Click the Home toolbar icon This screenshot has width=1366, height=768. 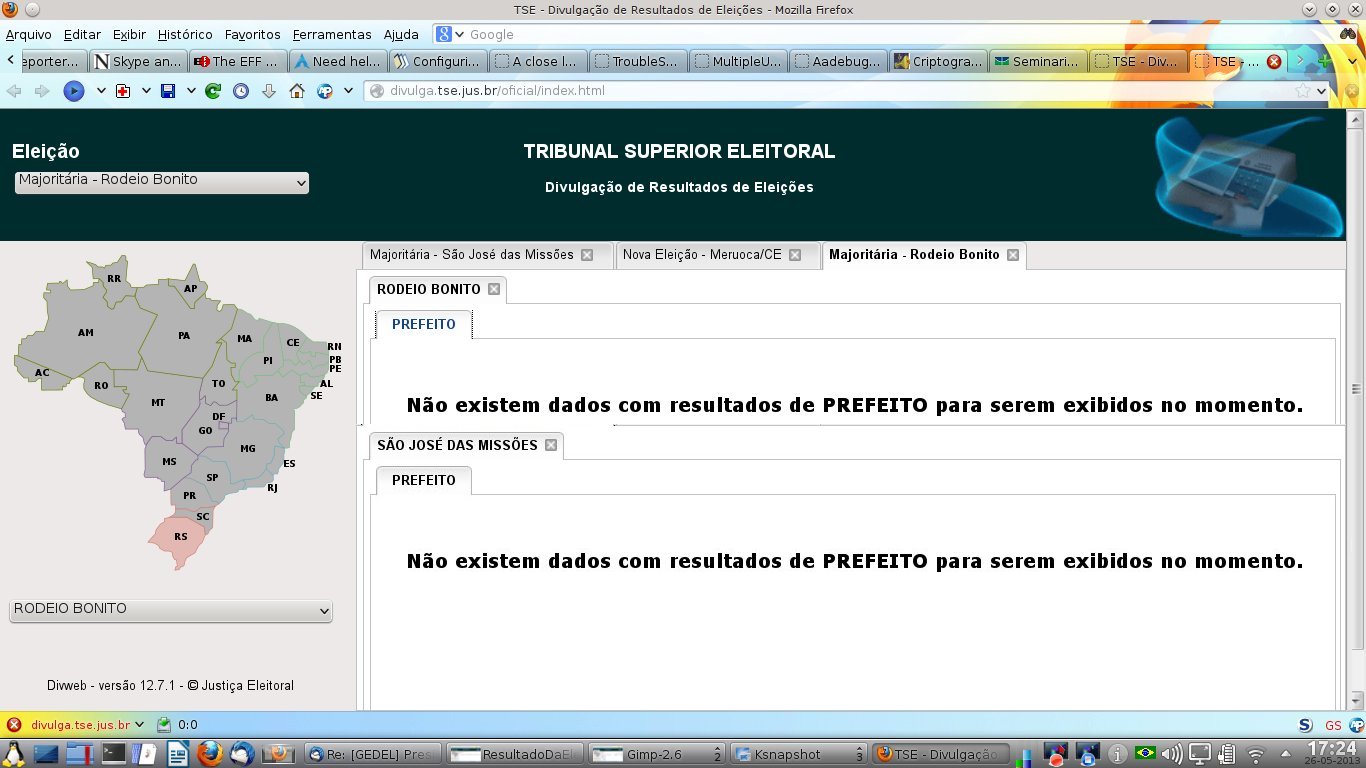coord(296,91)
